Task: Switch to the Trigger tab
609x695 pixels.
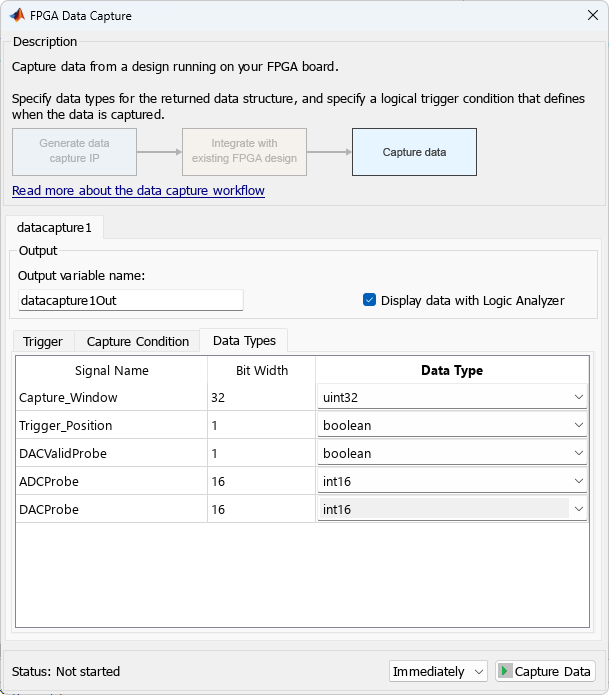Action: pos(43,341)
